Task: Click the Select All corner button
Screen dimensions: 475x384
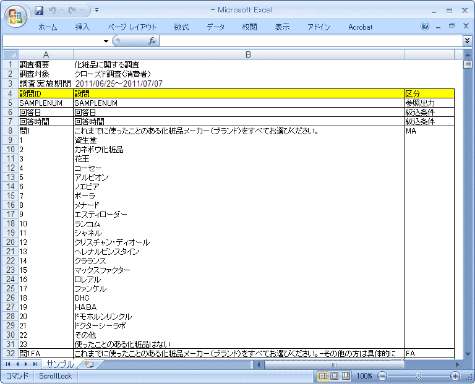Action: pyautogui.click(x=10, y=55)
